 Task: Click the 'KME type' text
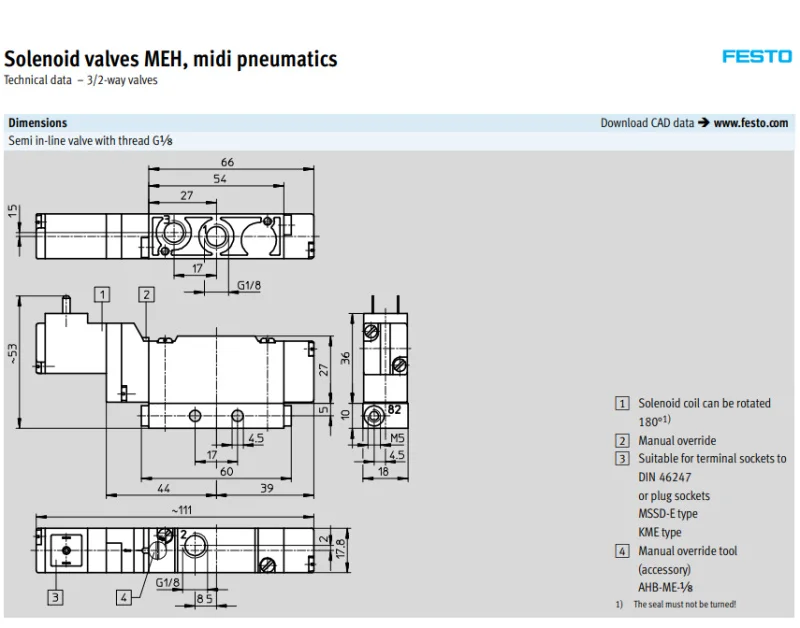pyautogui.click(x=660, y=533)
